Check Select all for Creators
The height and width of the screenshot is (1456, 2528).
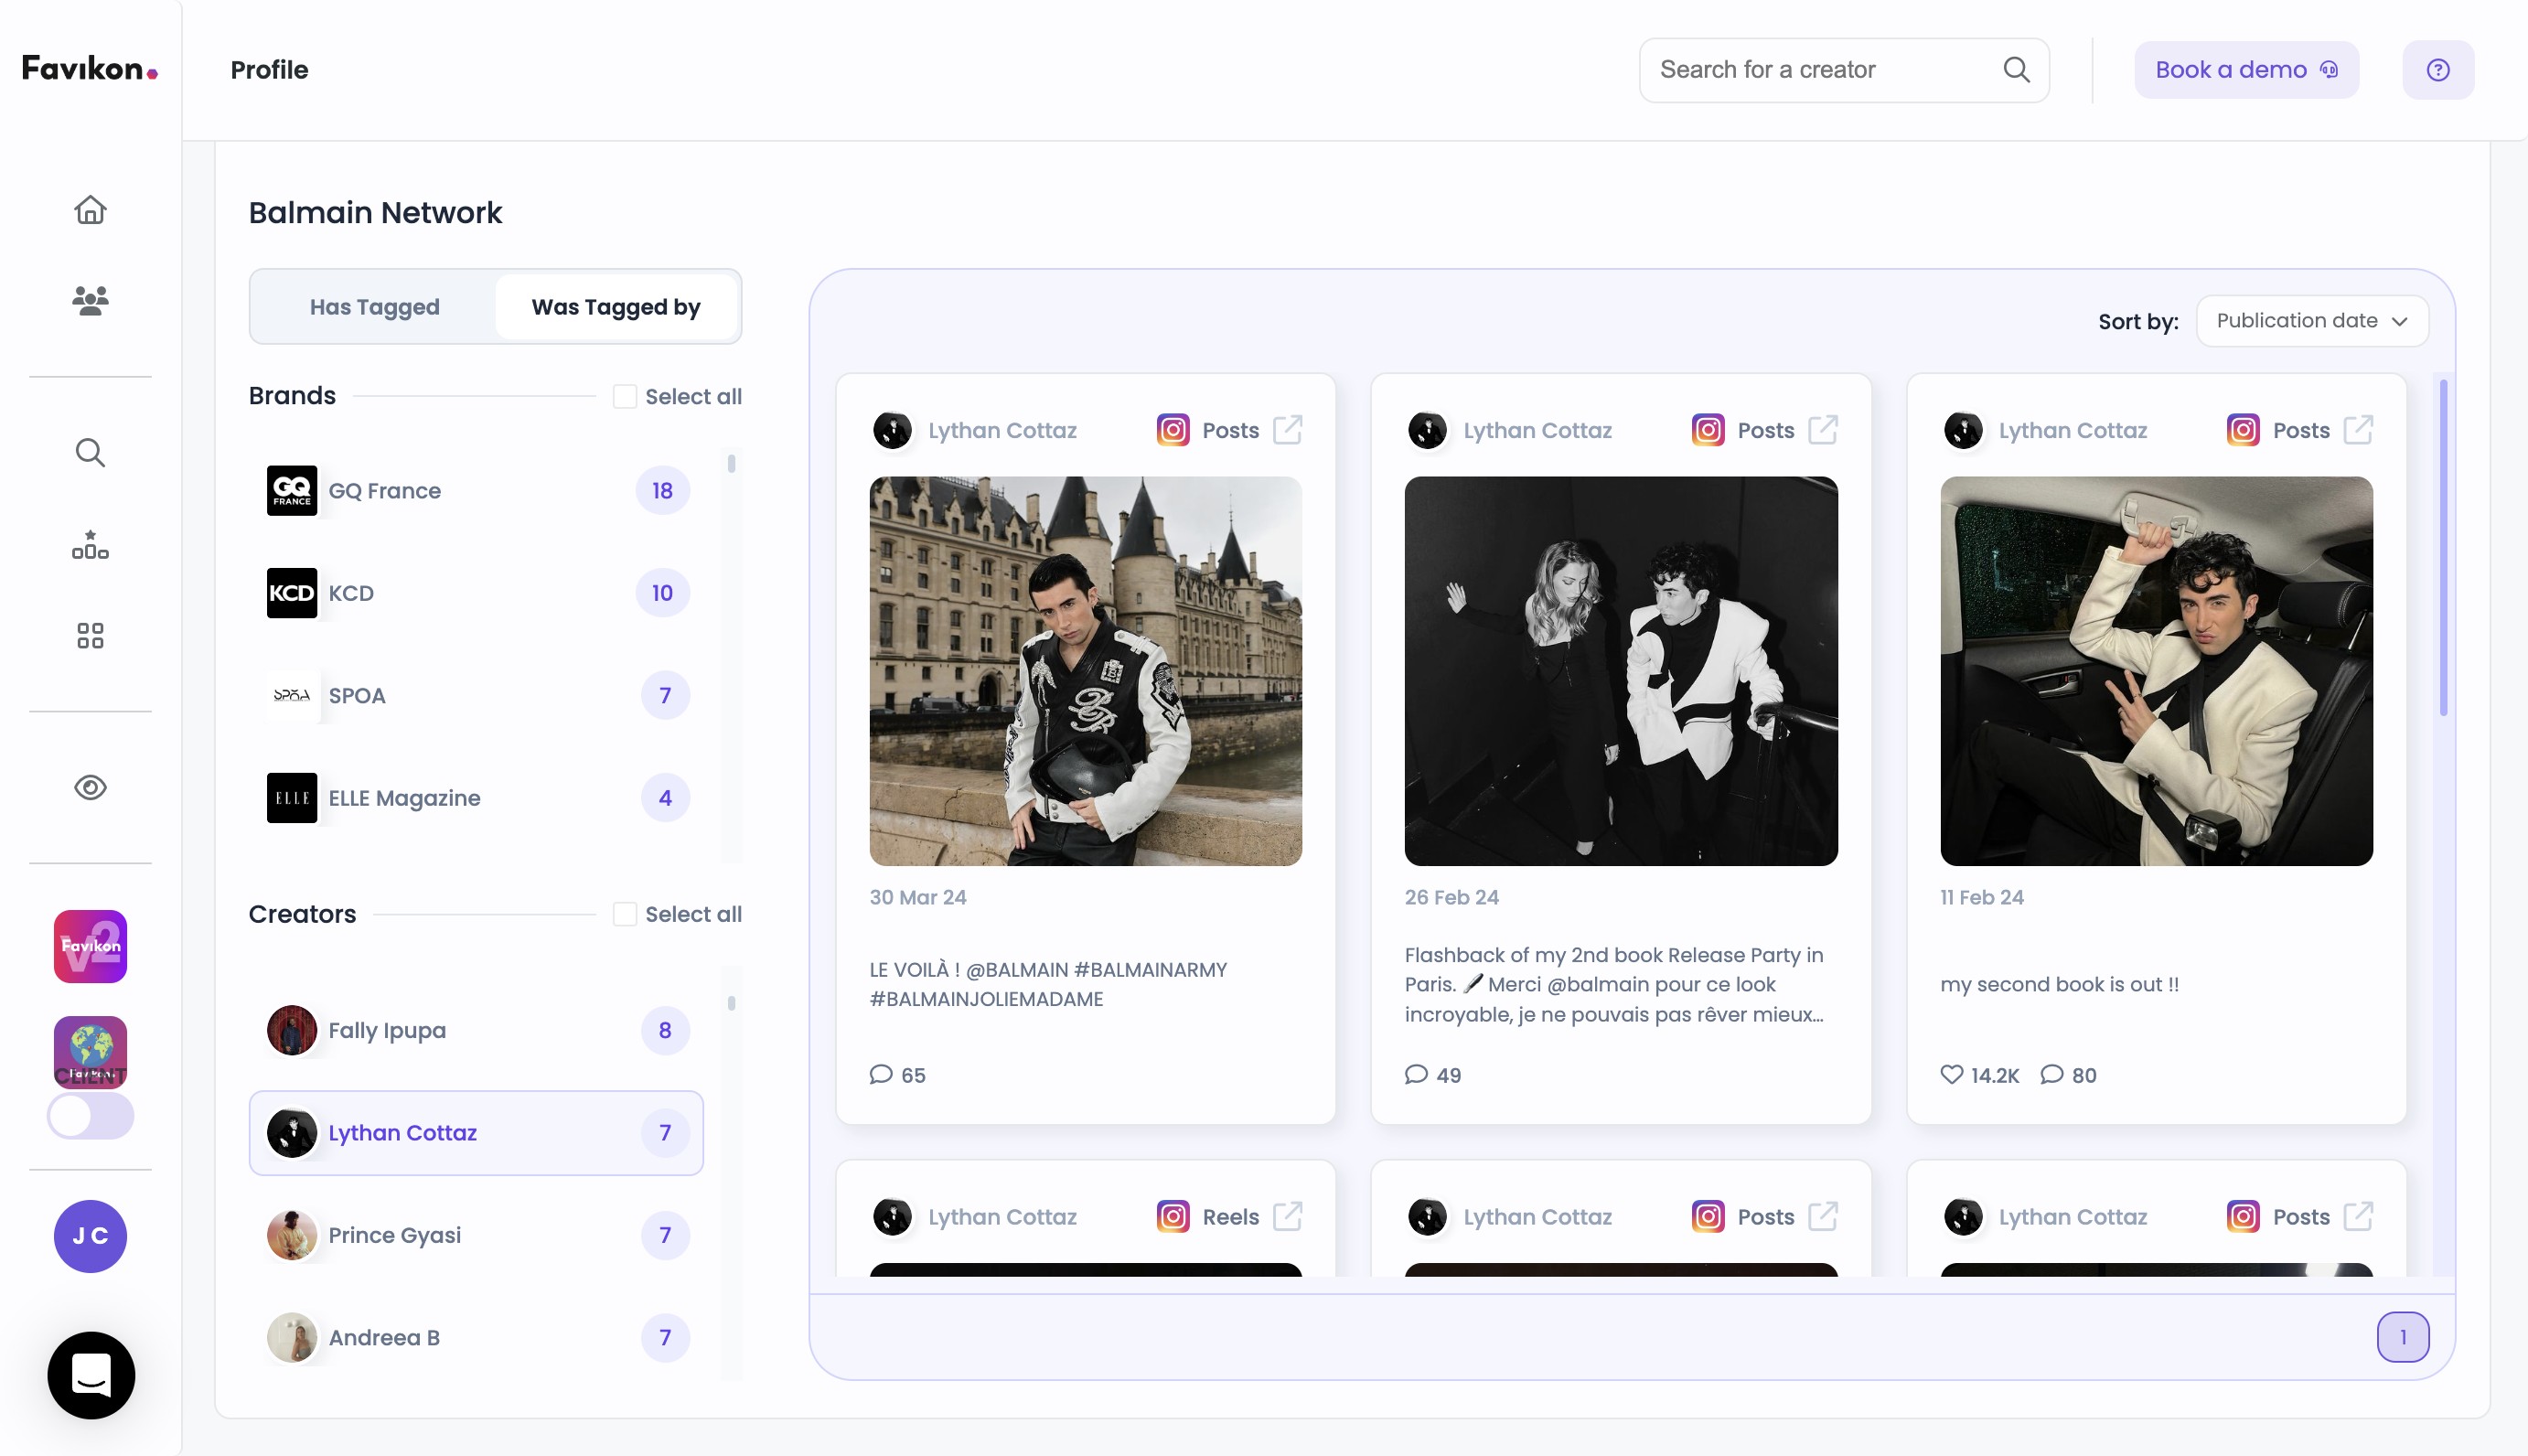[x=625, y=914]
